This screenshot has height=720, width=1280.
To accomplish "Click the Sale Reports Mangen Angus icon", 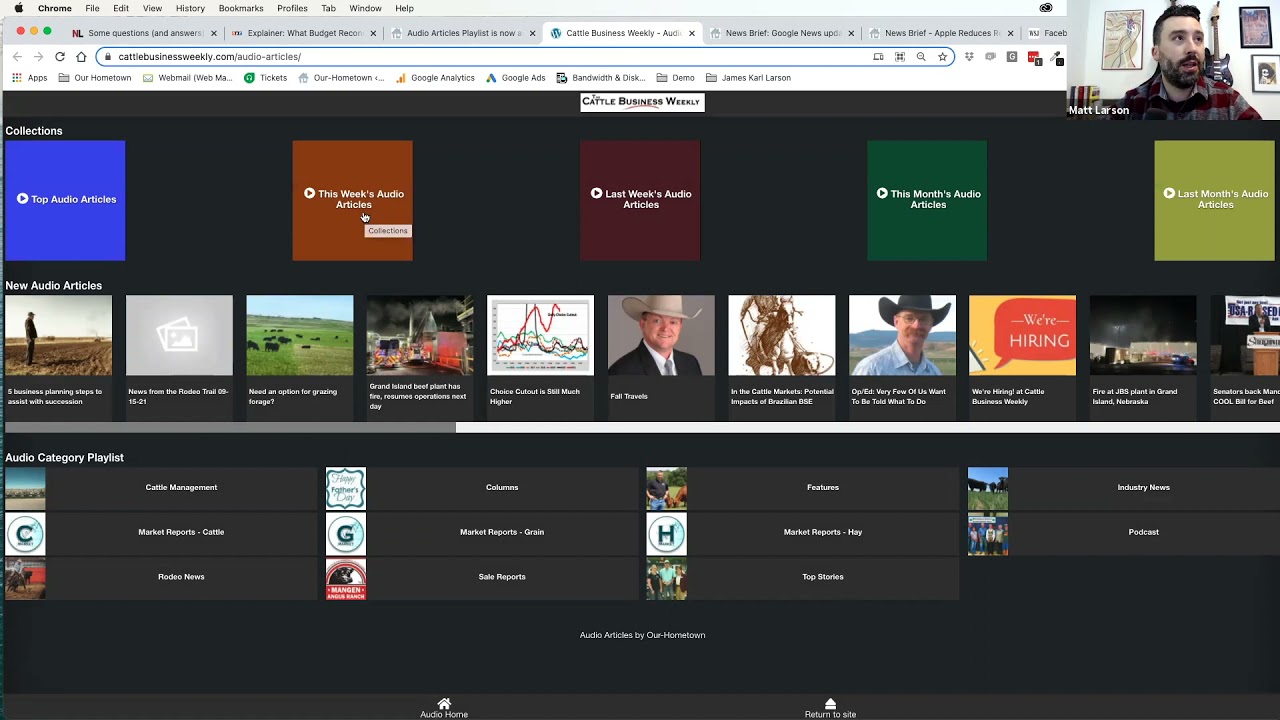I will tap(346, 578).
